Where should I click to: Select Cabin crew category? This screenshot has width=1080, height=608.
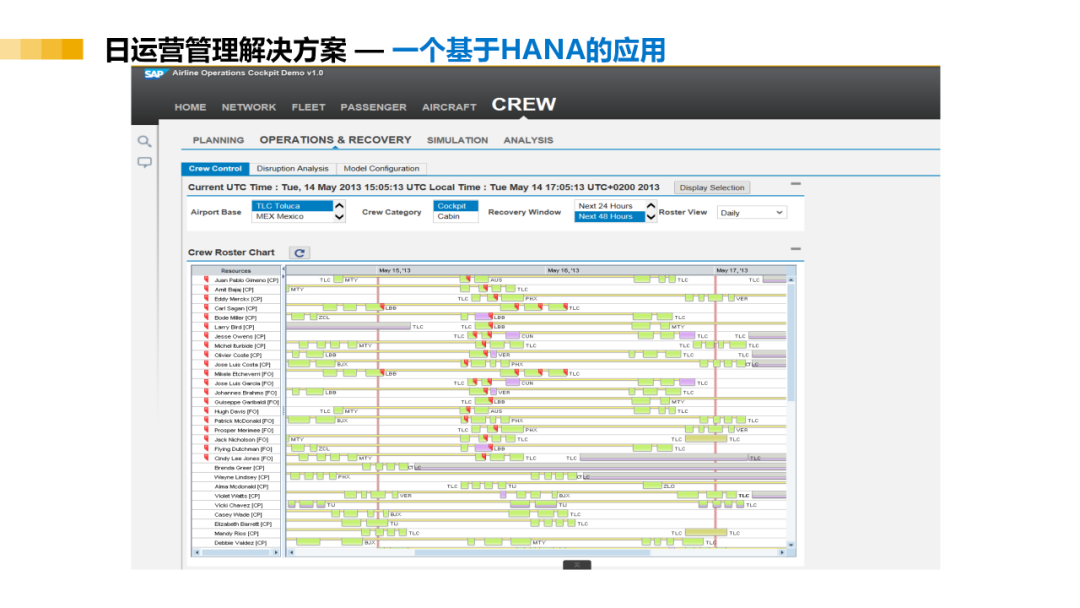(x=455, y=216)
